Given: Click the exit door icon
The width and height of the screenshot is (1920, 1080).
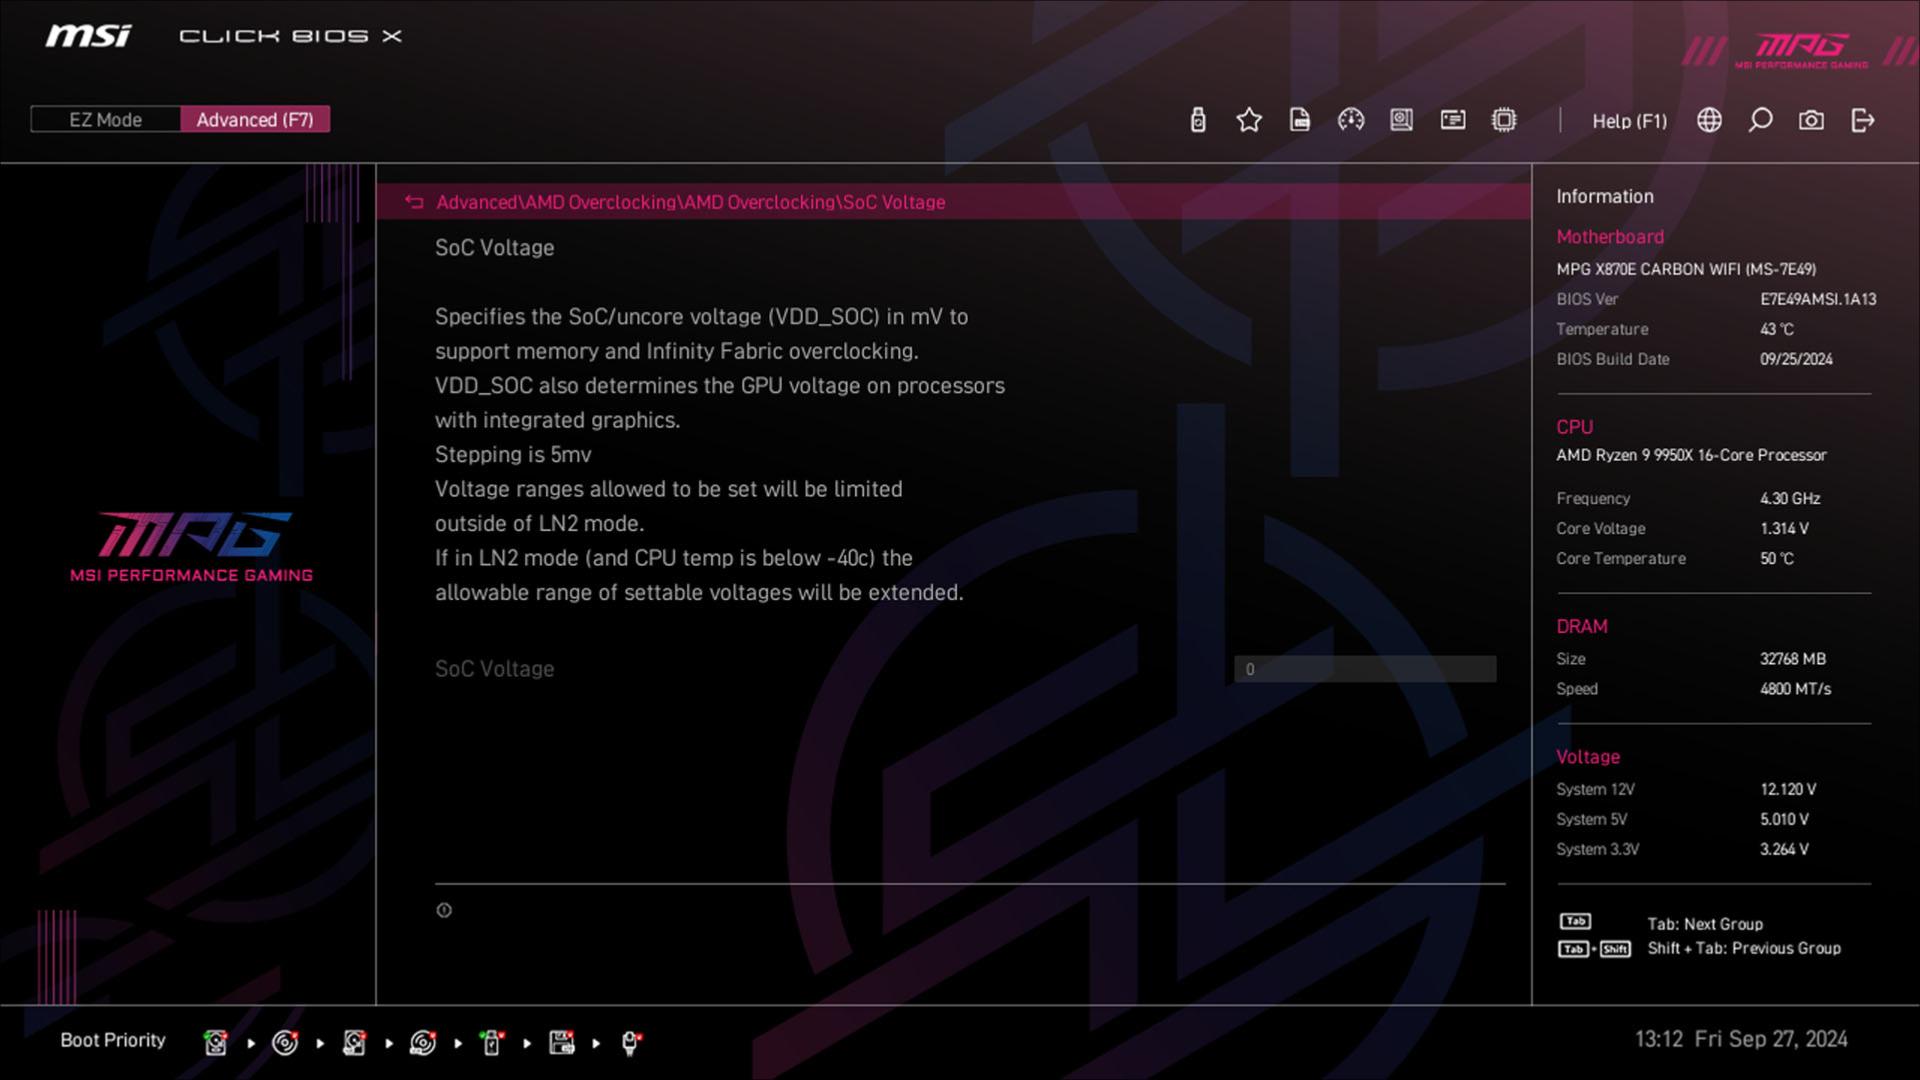Looking at the screenshot, I should (x=1863, y=120).
